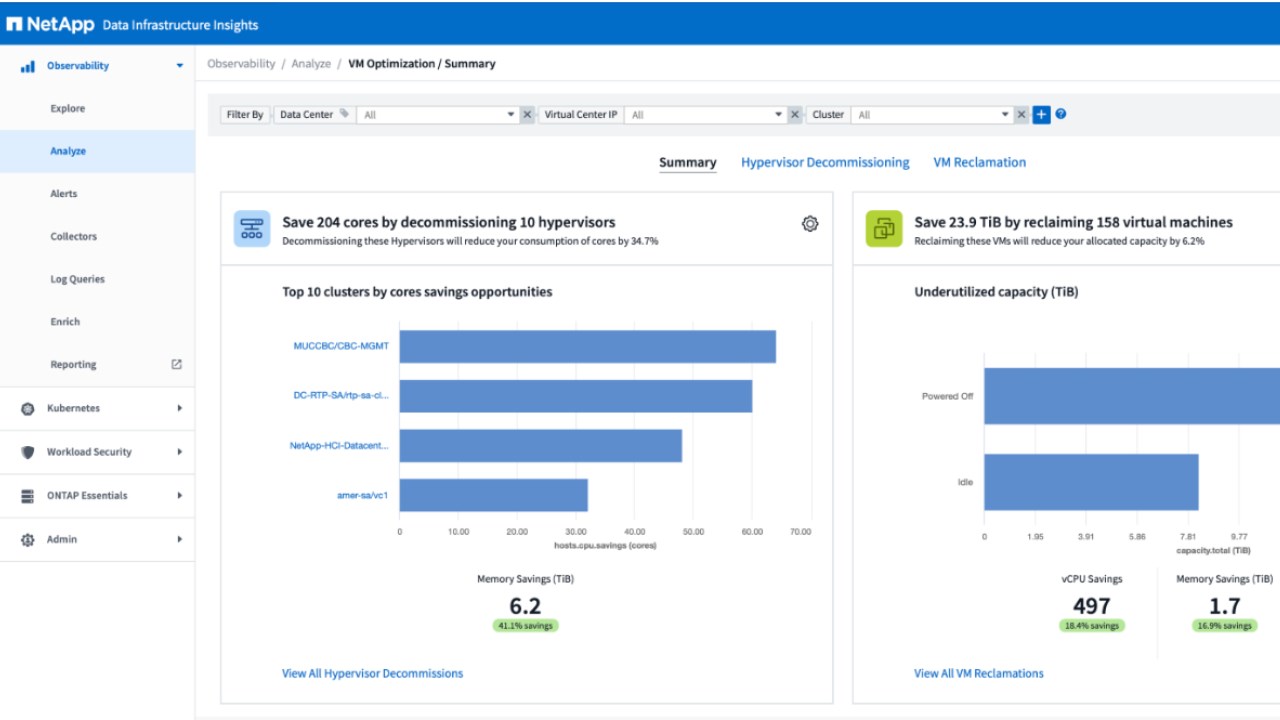Viewport: 1280px width, 720px height.
Task: Click the "Save 23.9 TiB" card heading
Action: pos(1074,223)
